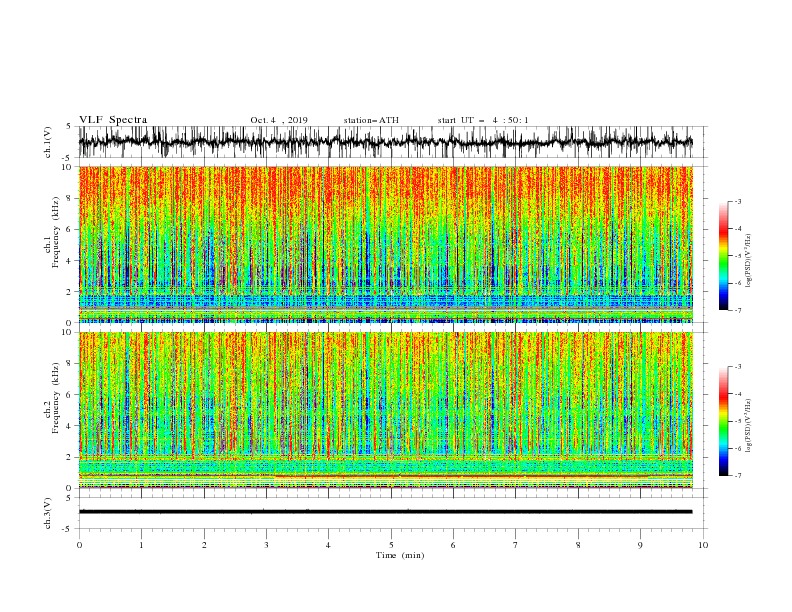The image size is (792, 612).
Task: Click the "ch.3(V)" waveform axis label
Action: tap(48, 513)
